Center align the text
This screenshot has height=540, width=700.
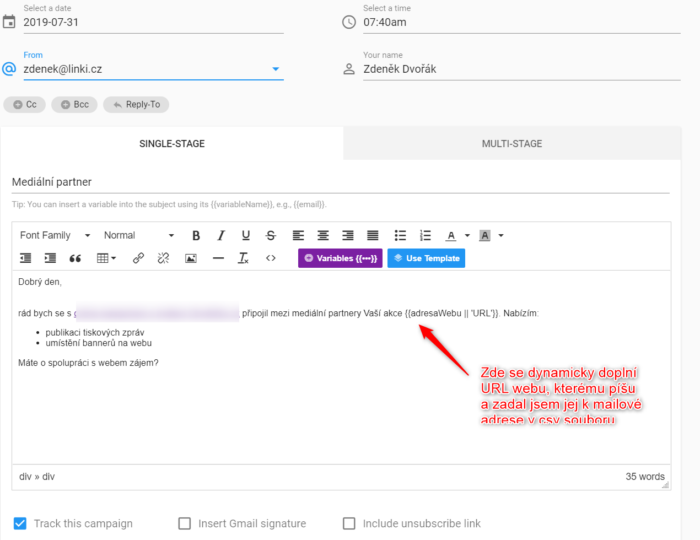(x=323, y=235)
